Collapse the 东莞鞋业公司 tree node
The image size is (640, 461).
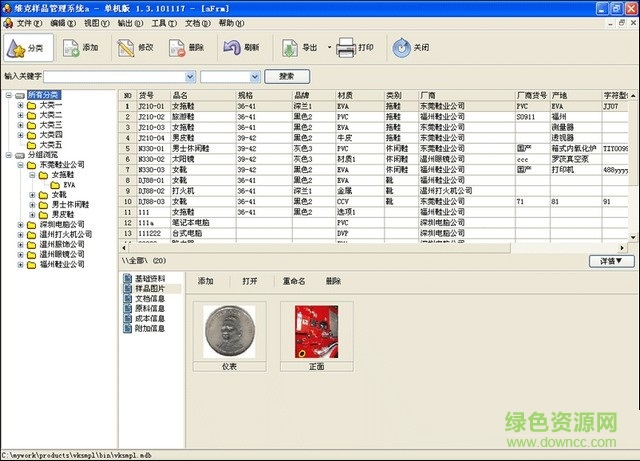pyautogui.click(x=20, y=165)
